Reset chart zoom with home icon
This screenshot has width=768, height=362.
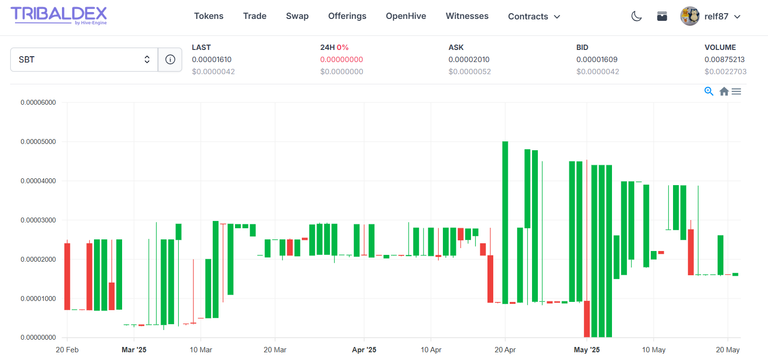(x=723, y=91)
